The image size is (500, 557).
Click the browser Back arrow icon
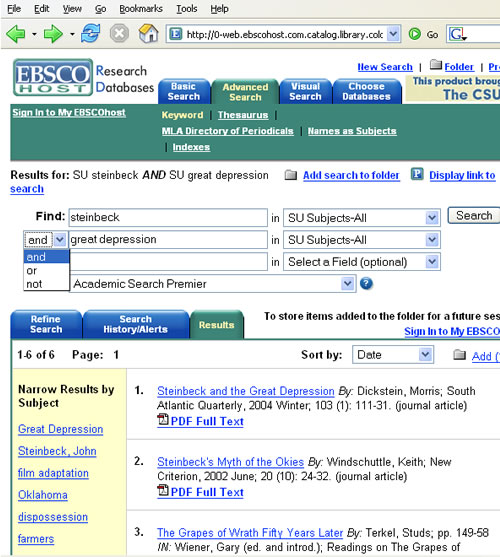(x=16, y=34)
